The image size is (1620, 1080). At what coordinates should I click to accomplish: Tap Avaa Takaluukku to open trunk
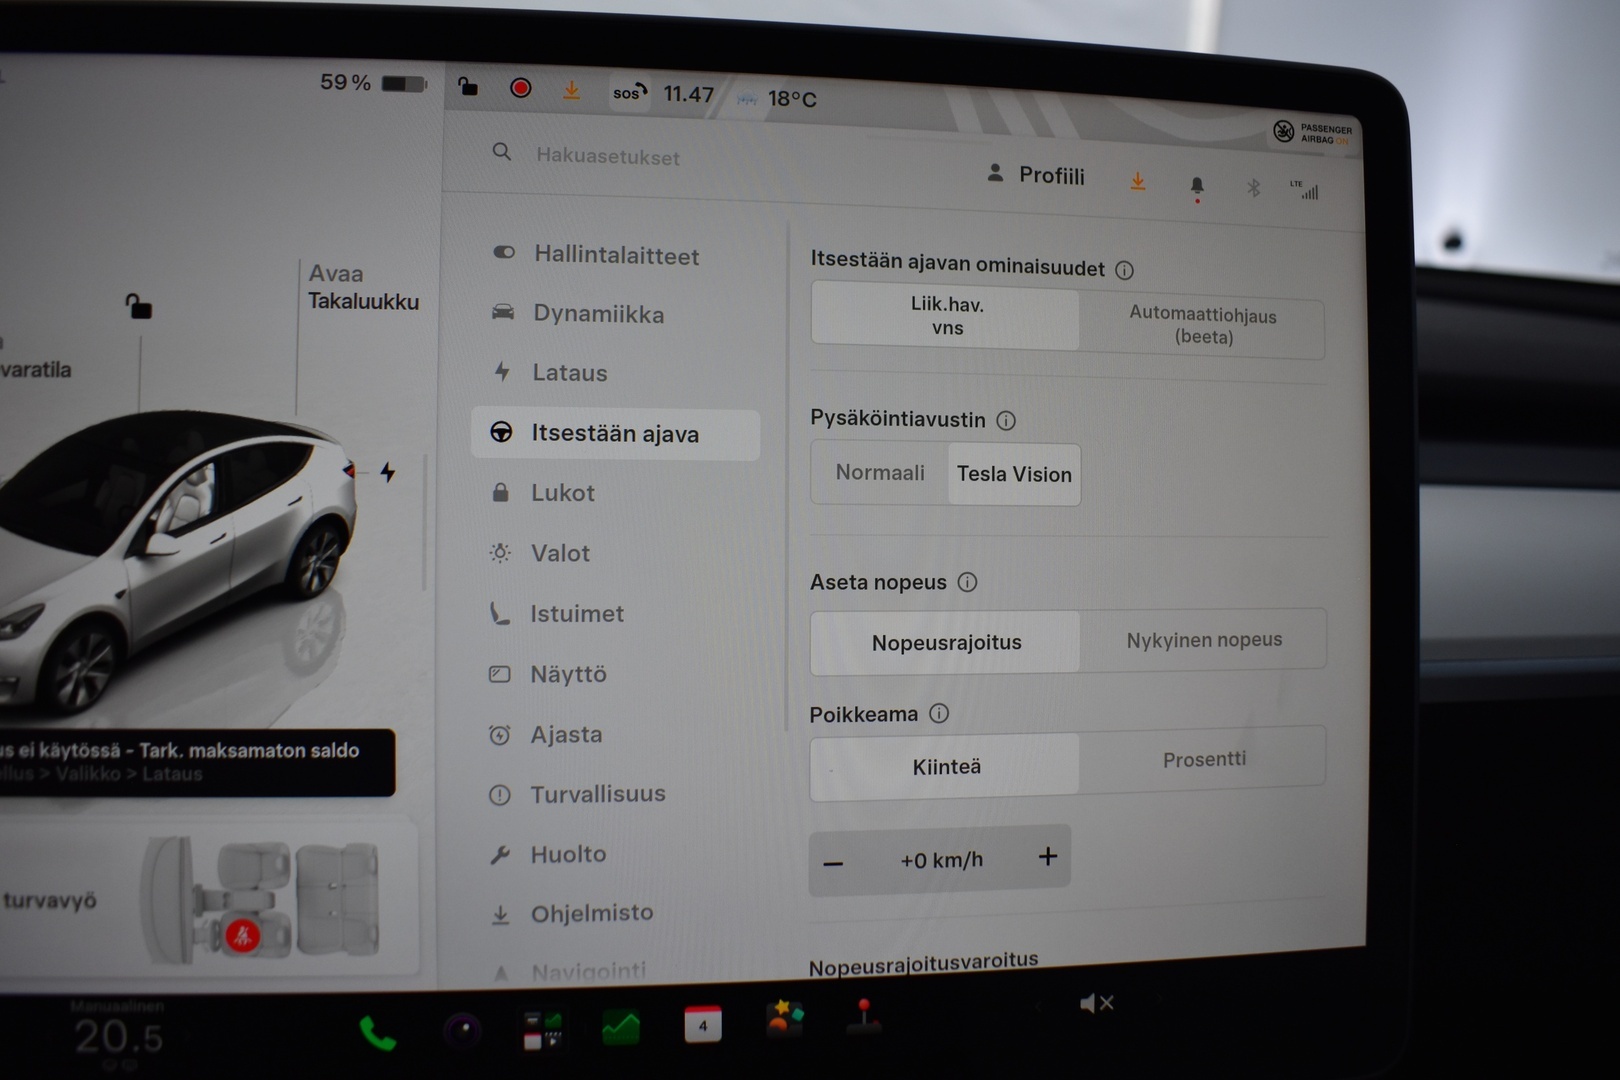click(x=363, y=287)
